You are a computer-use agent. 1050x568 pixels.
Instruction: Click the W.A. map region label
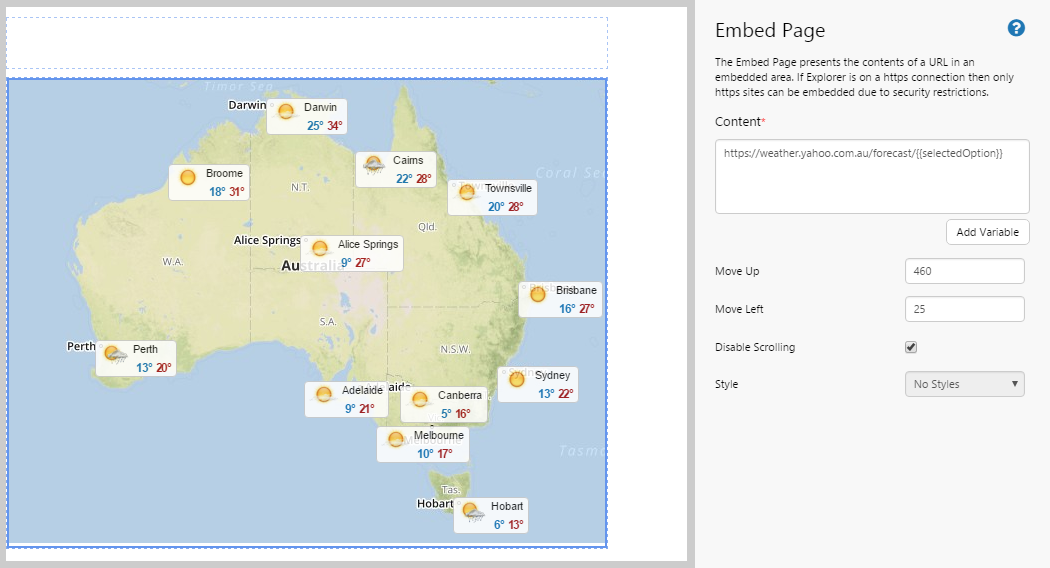point(173,261)
